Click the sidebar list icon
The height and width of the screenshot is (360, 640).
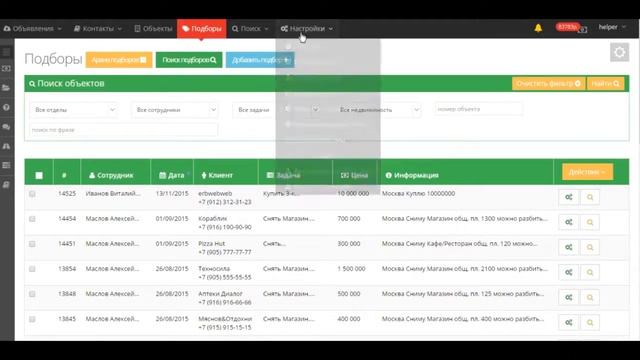coord(6,165)
